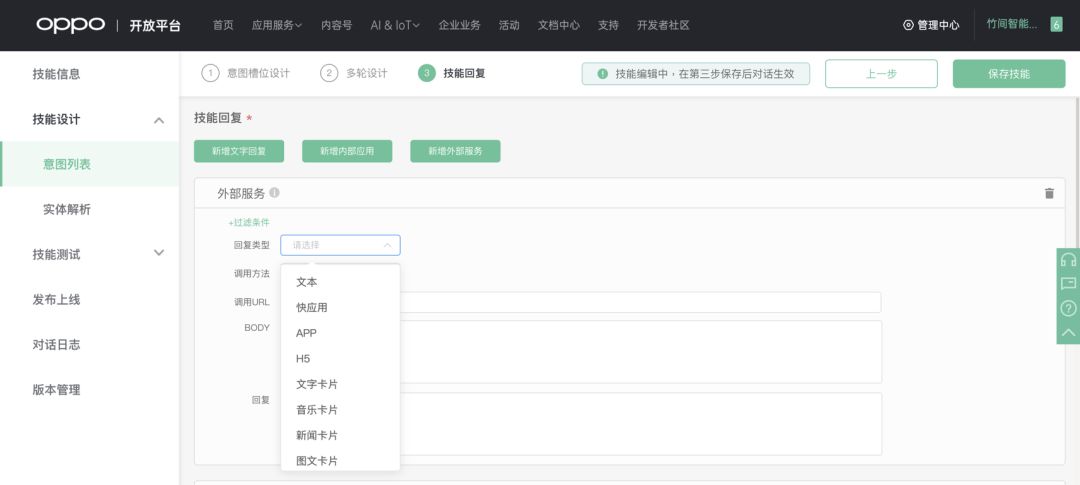Collapse the 技能设计 sidebar section

(158, 120)
